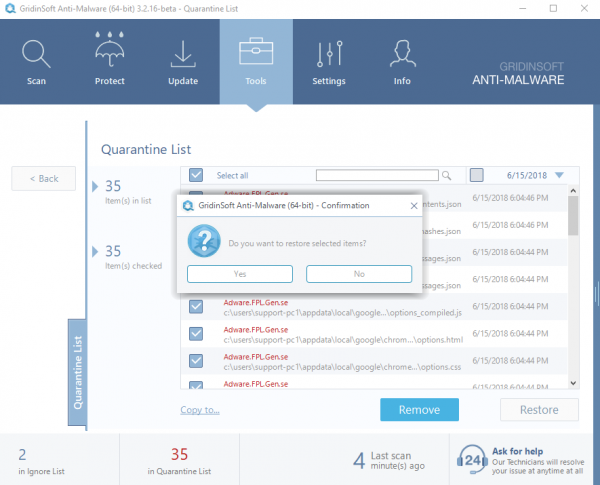Uncheck the options.html item checkbox
600x485 pixels.
[196, 334]
